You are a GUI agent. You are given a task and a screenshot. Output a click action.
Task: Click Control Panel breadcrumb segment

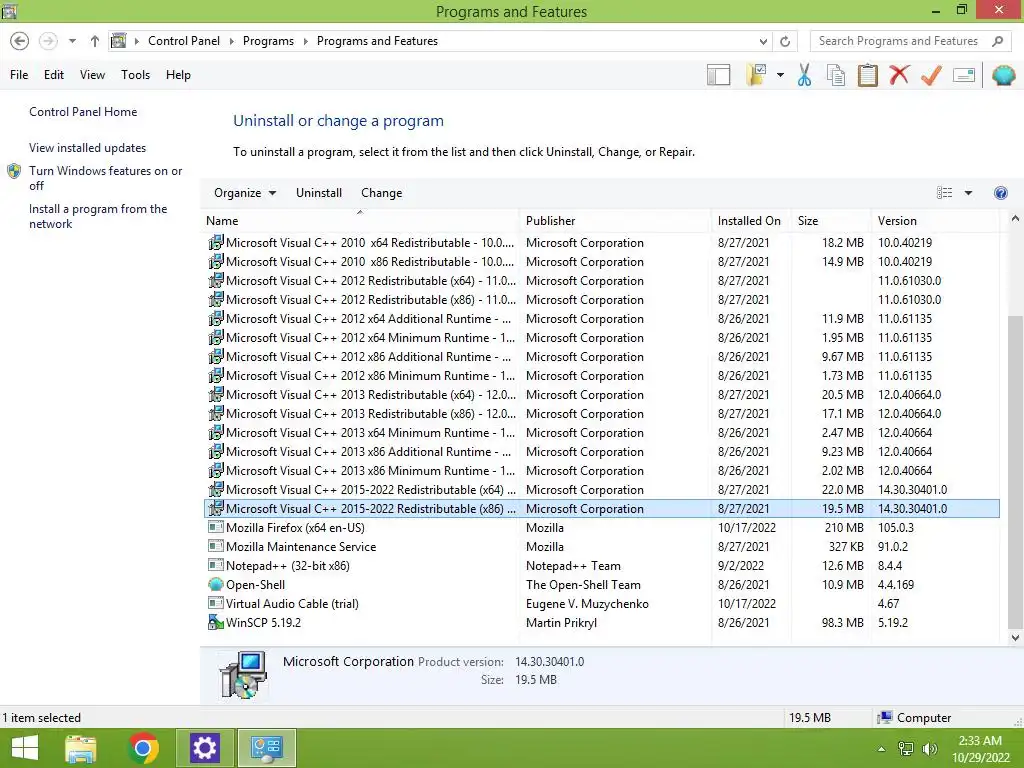point(184,41)
